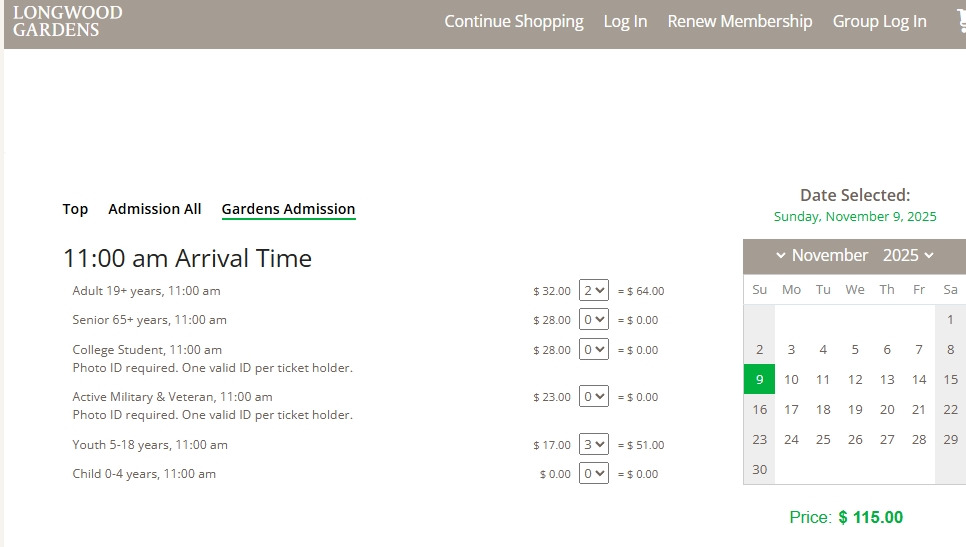Open the Log In link
The height and width of the screenshot is (547, 966).
(x=625, y=22)
